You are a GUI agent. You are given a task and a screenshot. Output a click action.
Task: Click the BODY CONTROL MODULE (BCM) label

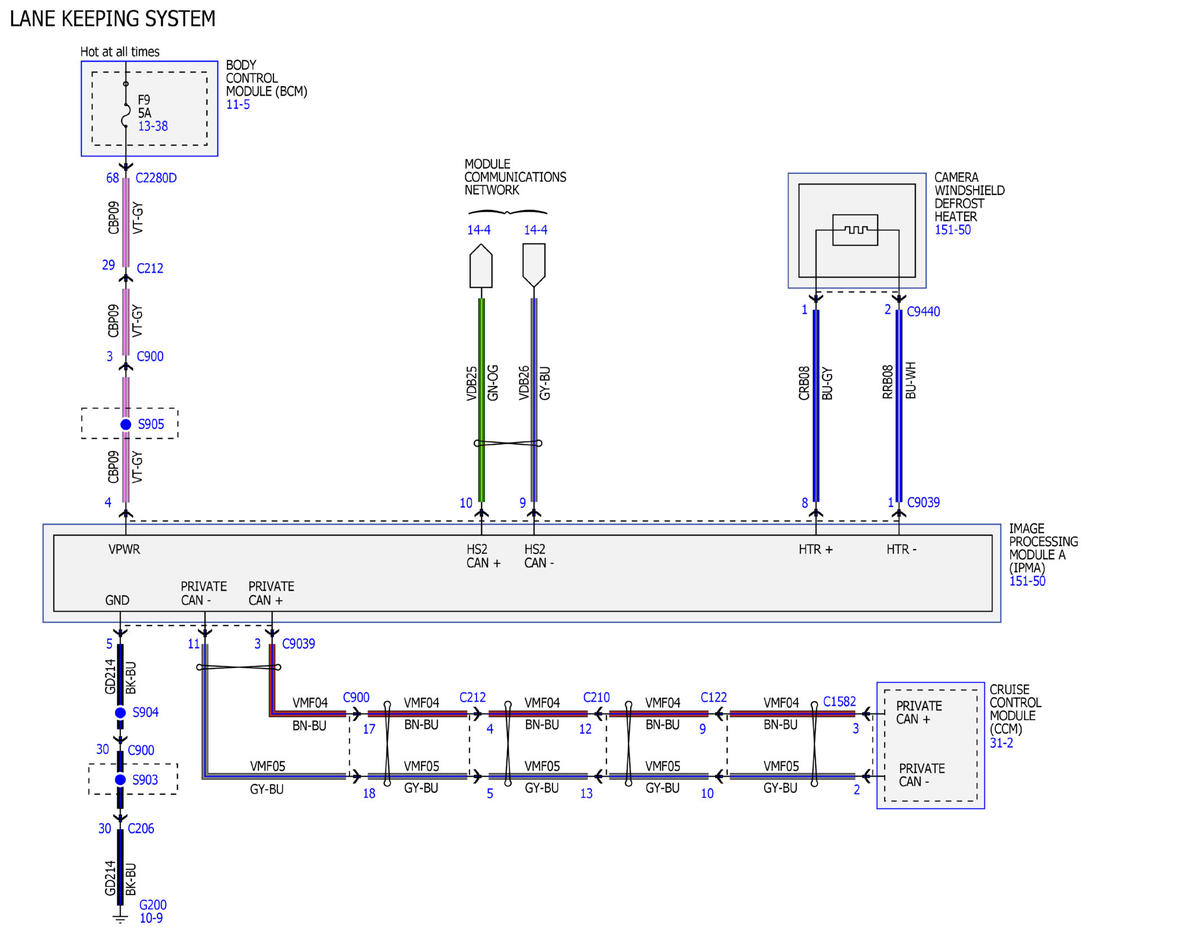(266, 78)
